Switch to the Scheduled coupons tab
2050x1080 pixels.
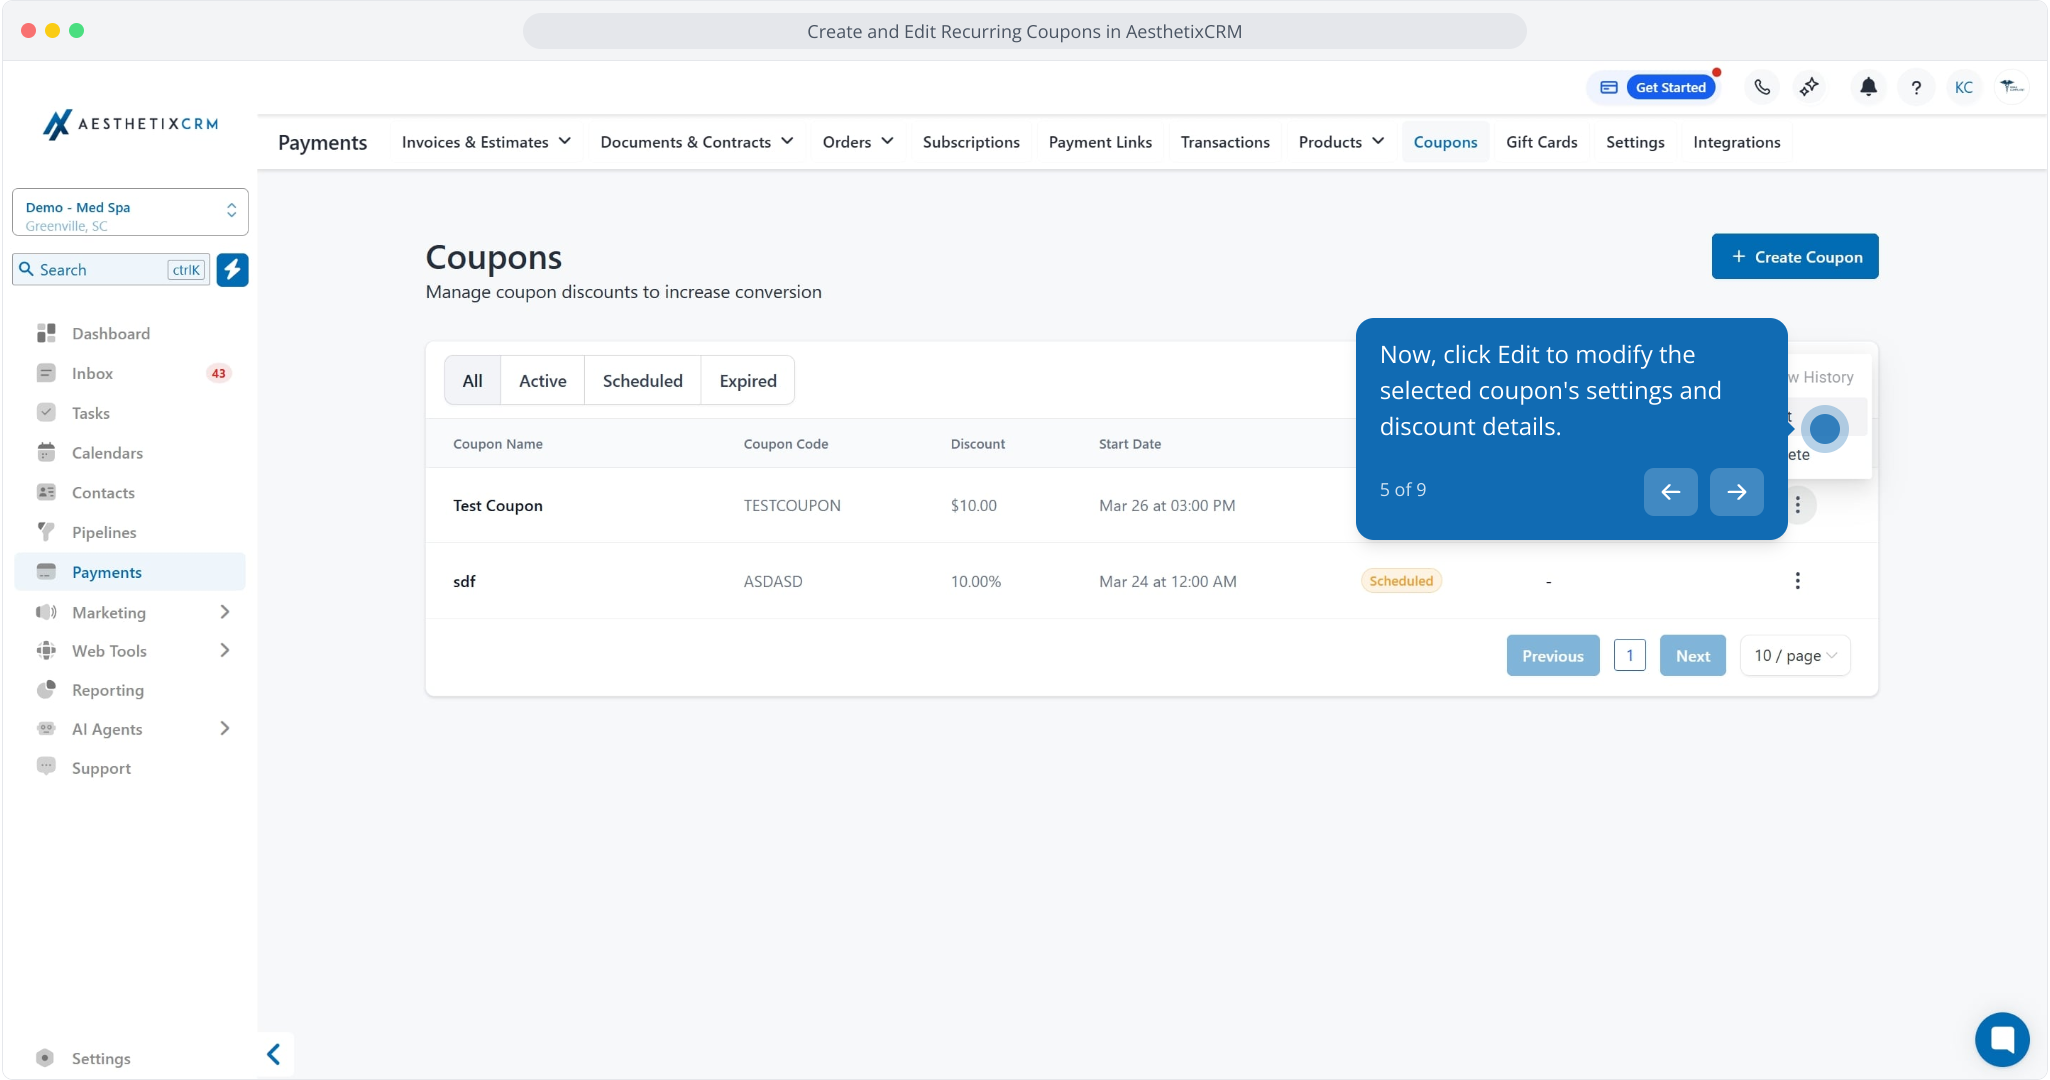(x=642, y=381)
